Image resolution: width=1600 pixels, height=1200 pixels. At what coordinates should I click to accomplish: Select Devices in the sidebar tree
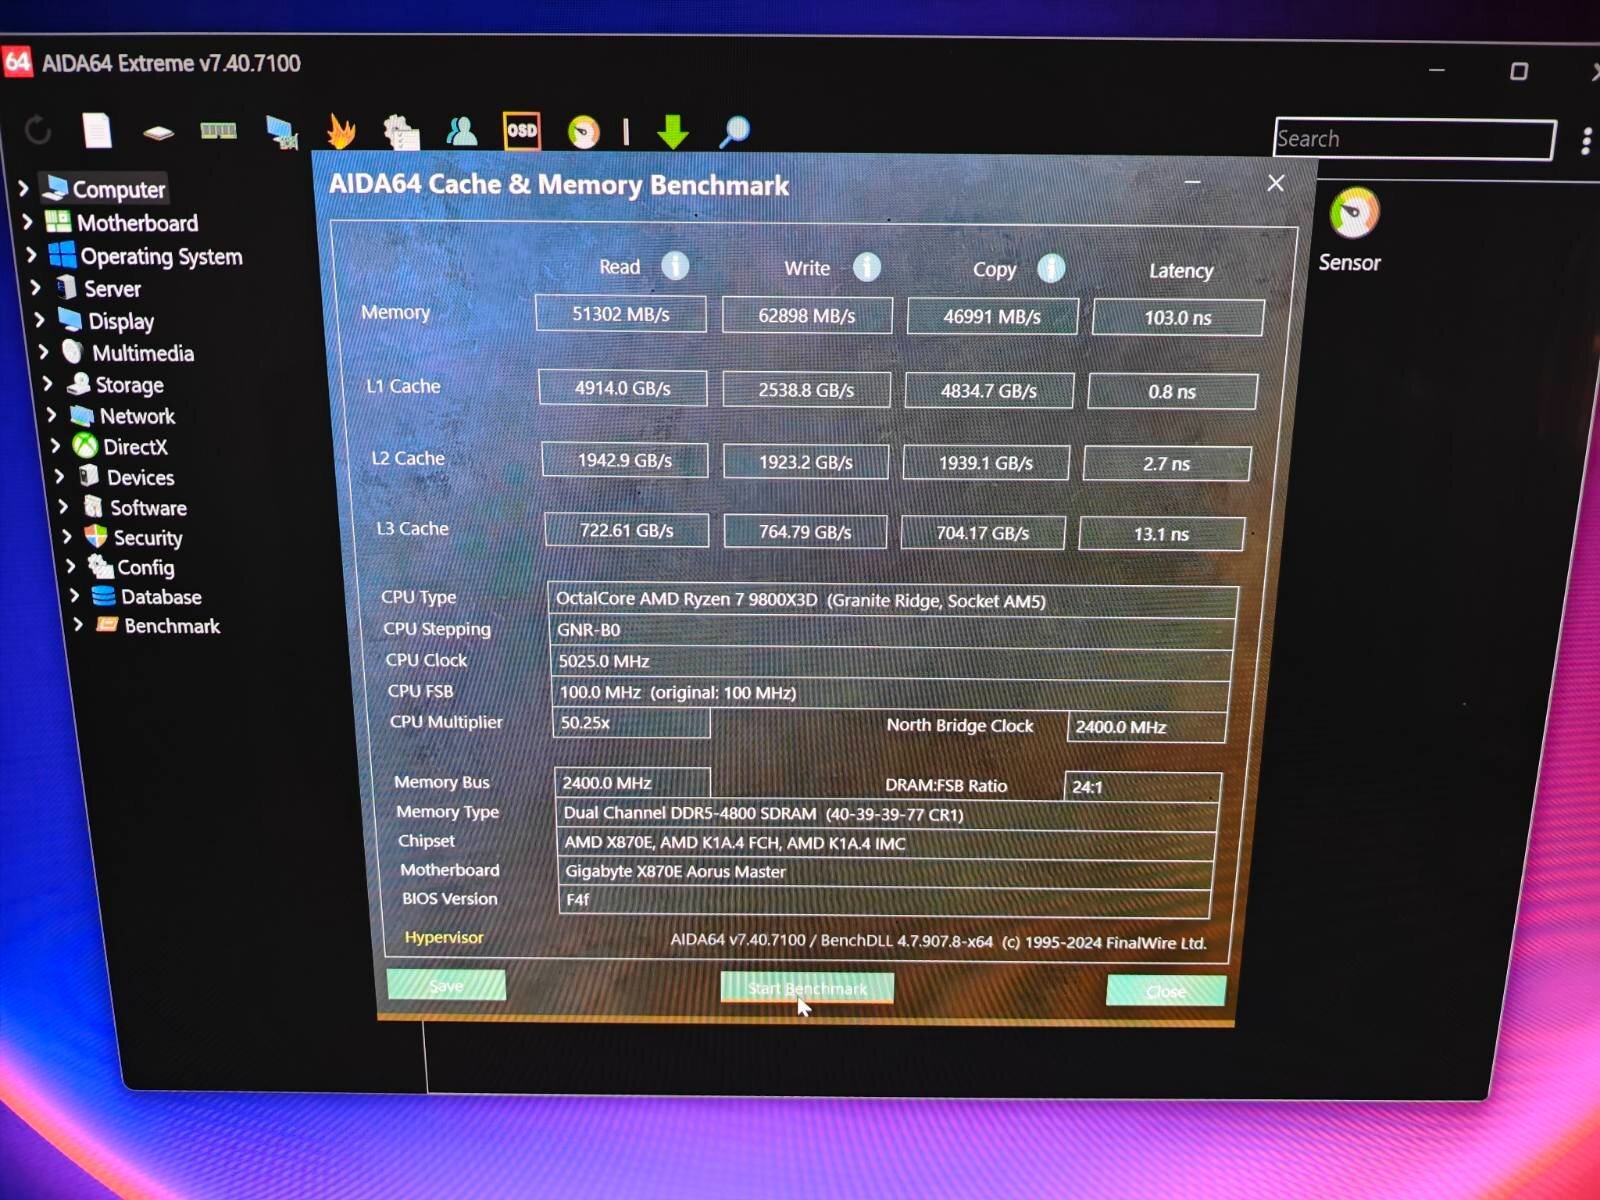[140, 477]
